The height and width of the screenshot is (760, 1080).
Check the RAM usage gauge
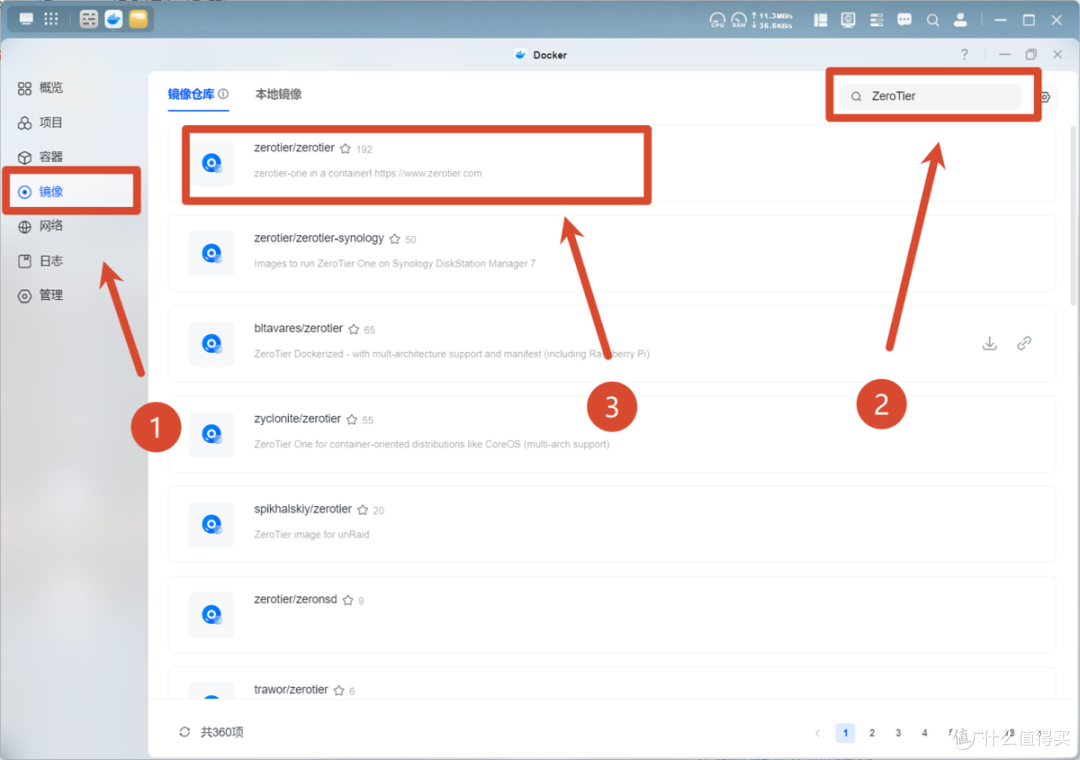point(739,20)
